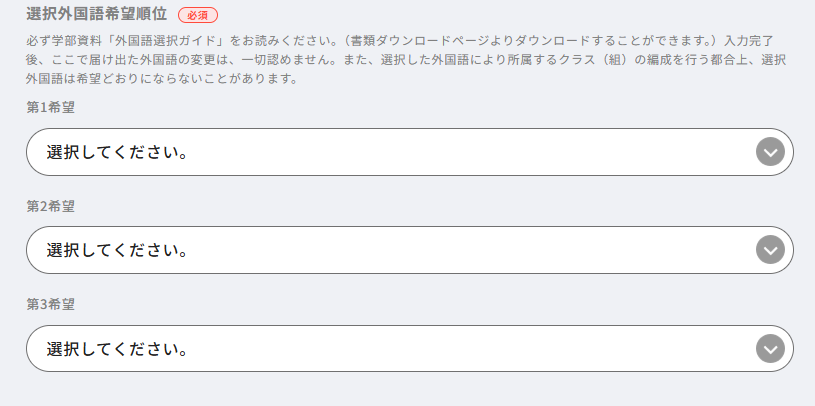Click the 選択外国語希望順位 heading
This screenshot has width=815, height=406.
[x=97, y=15]
